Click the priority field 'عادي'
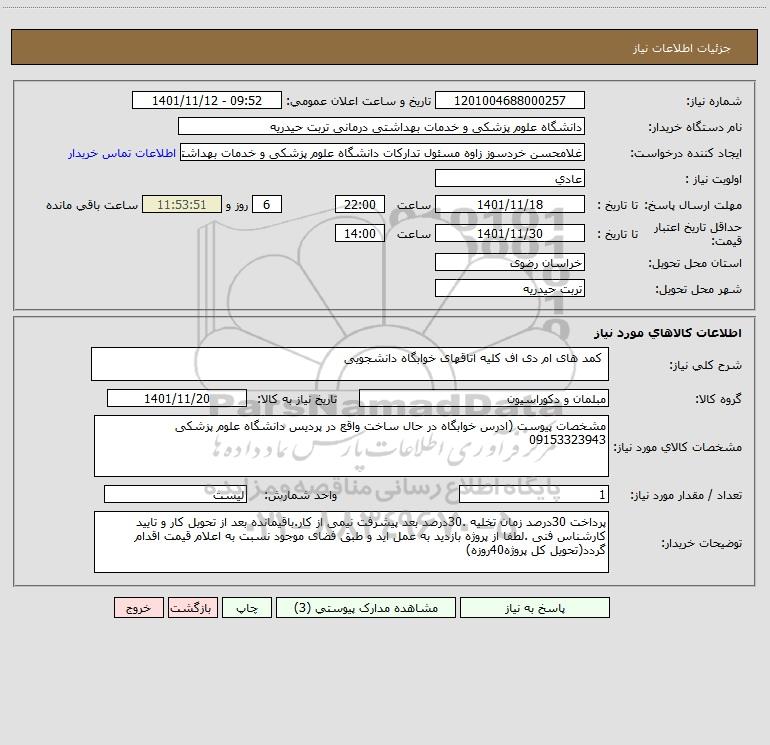Image resolution: width=770 pixels, height=745 pixels. [x=510, y=179]
